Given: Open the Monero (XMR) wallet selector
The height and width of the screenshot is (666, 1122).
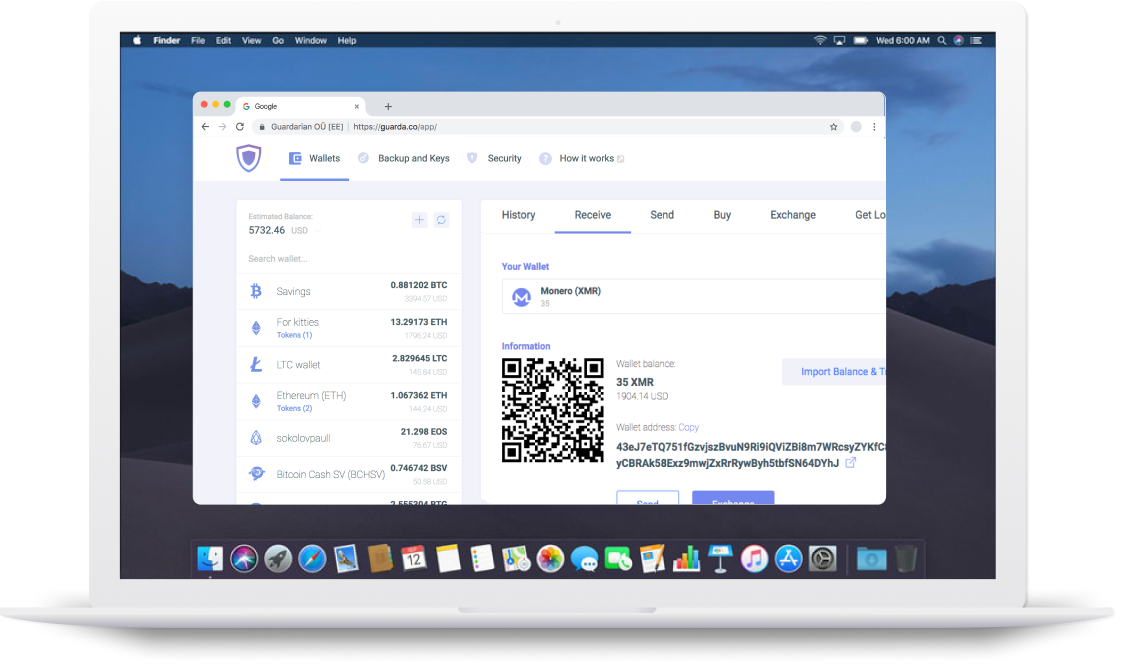Looking at the screenshot, I should point(692,296).
